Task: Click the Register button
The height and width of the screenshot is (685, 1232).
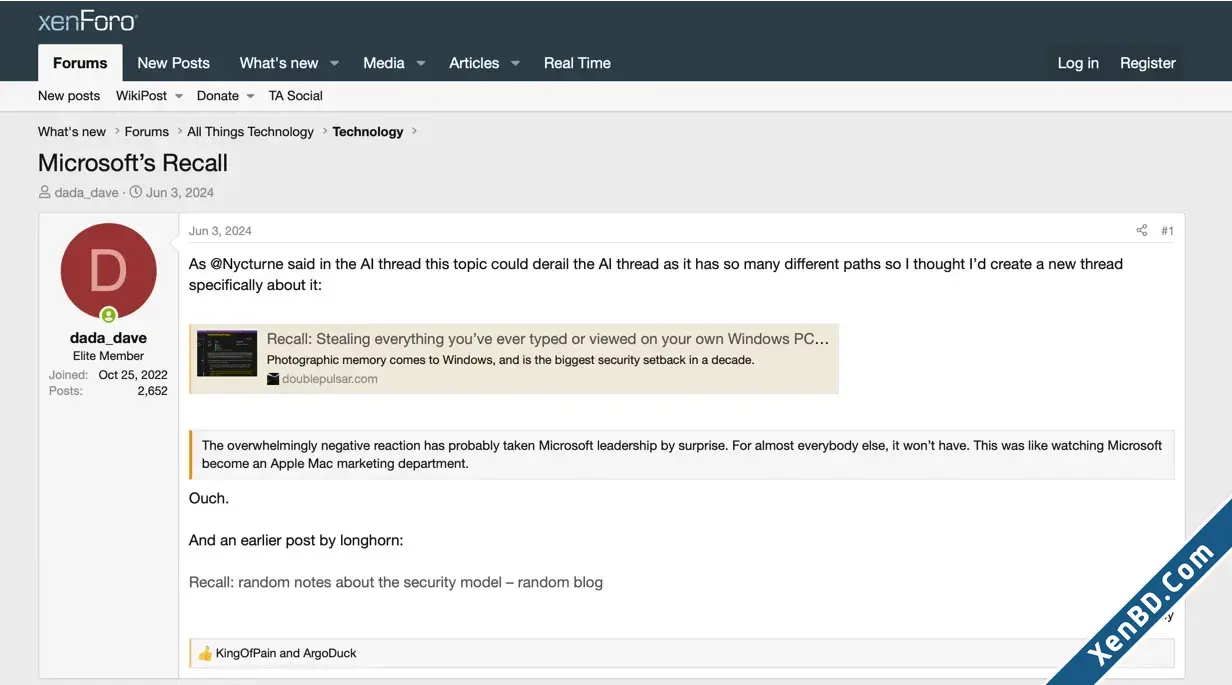Action: [x=1147, y=63]
